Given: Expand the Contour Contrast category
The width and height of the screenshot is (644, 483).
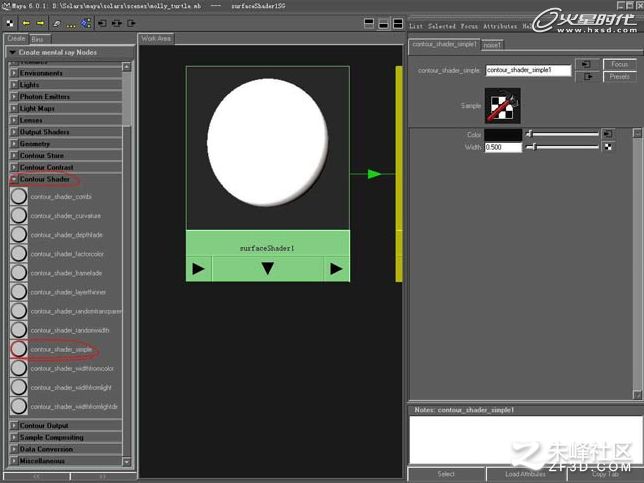Looking at the screenshot, I should coord(14,168).
